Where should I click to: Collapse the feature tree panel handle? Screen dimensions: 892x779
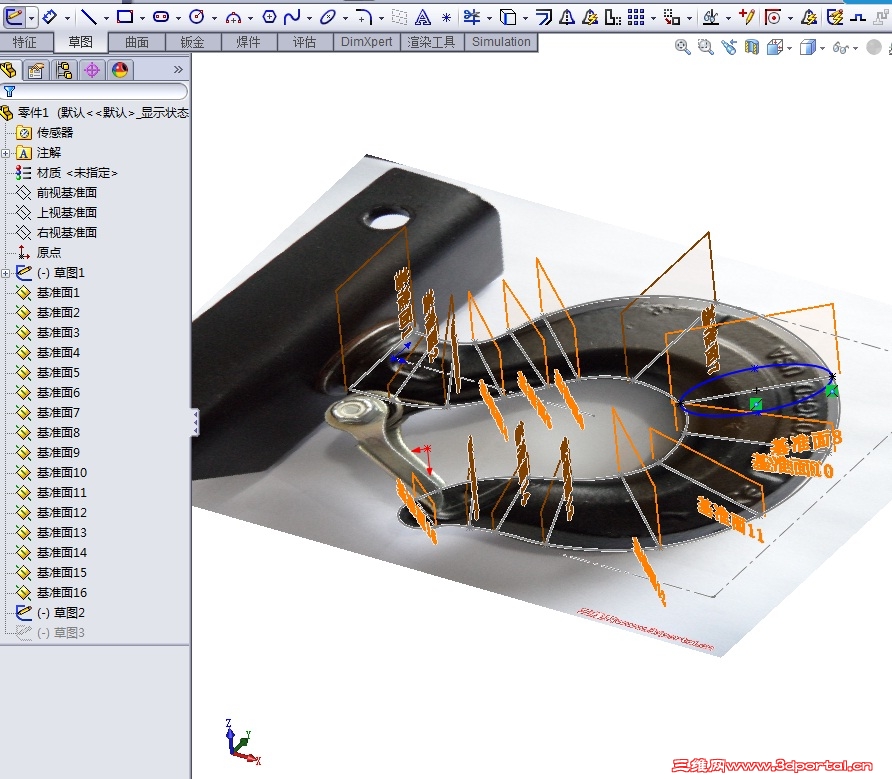point(195,423)
